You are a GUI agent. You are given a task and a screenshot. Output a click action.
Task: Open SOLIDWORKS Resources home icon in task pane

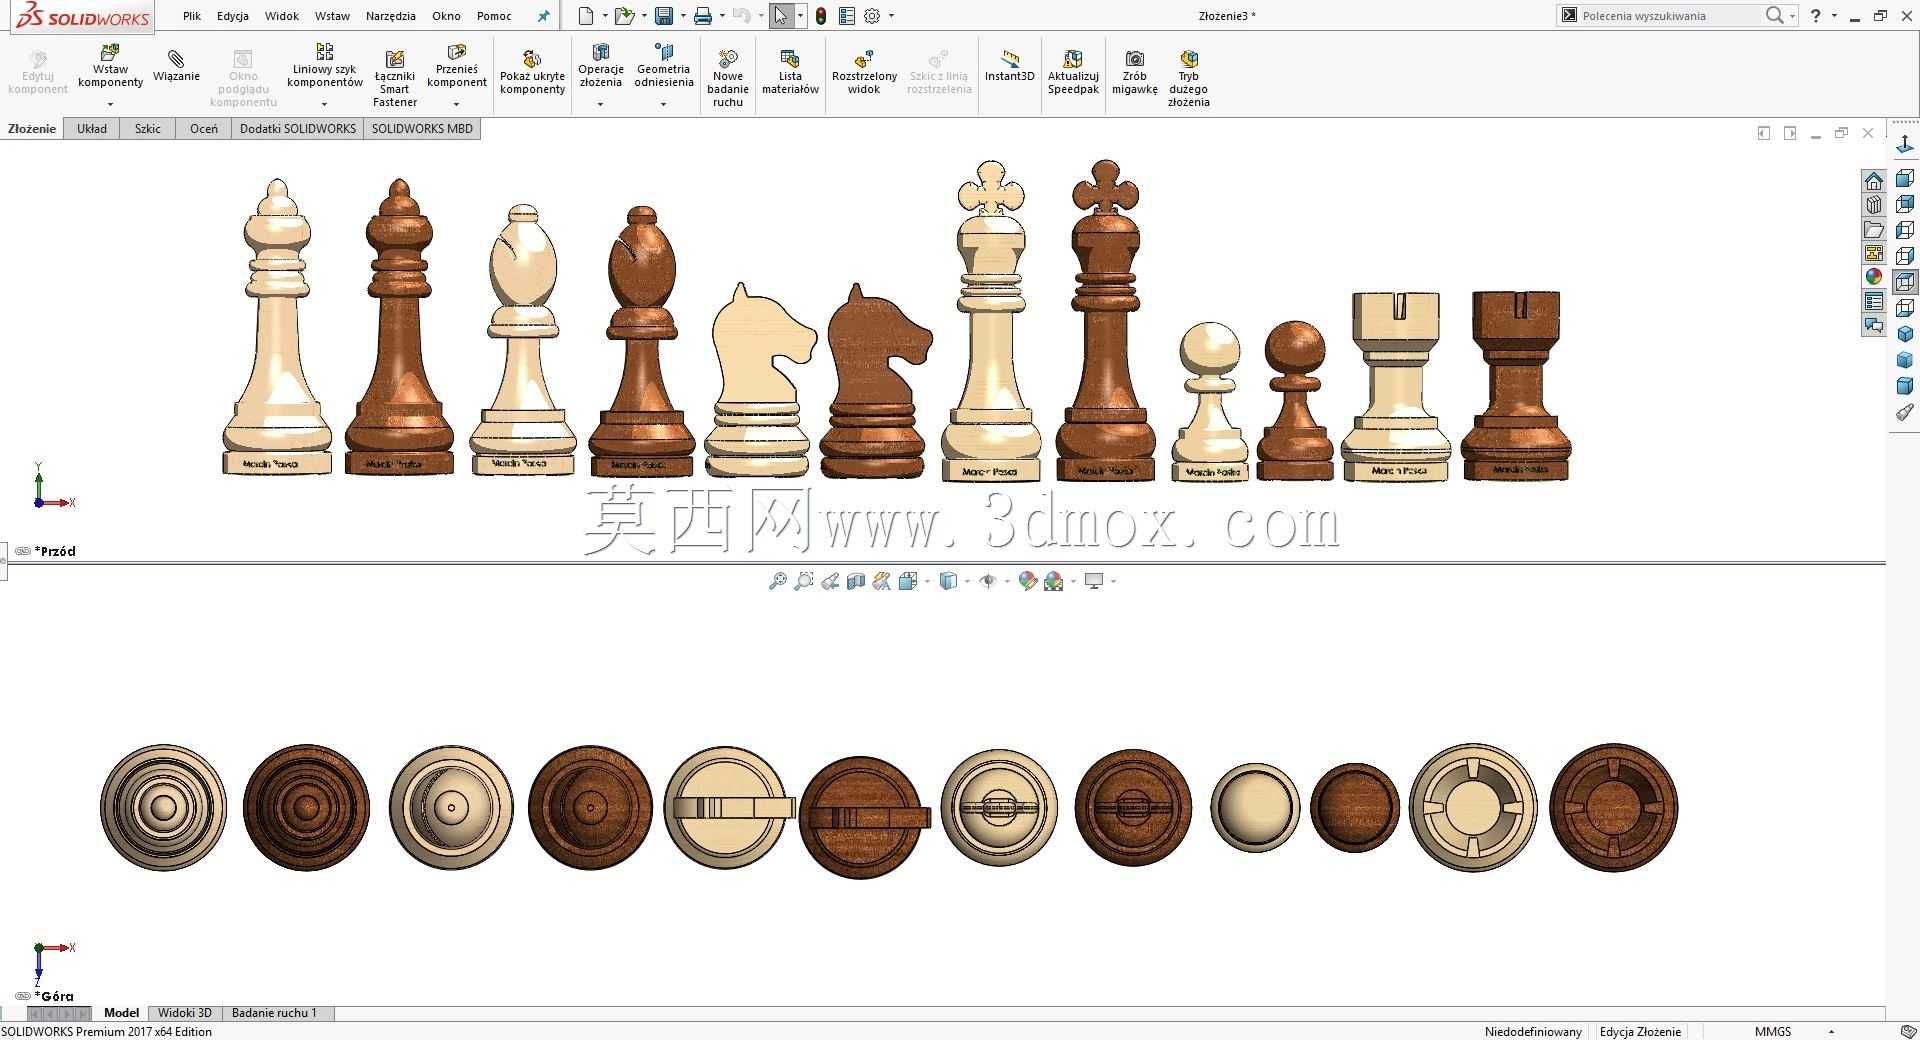point(1873,181)
